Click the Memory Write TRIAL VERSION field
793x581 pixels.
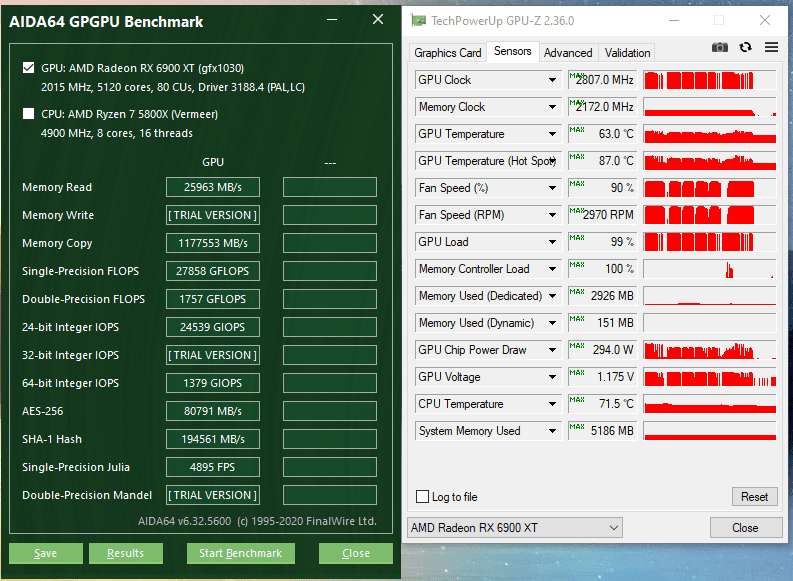coord(213,215)
